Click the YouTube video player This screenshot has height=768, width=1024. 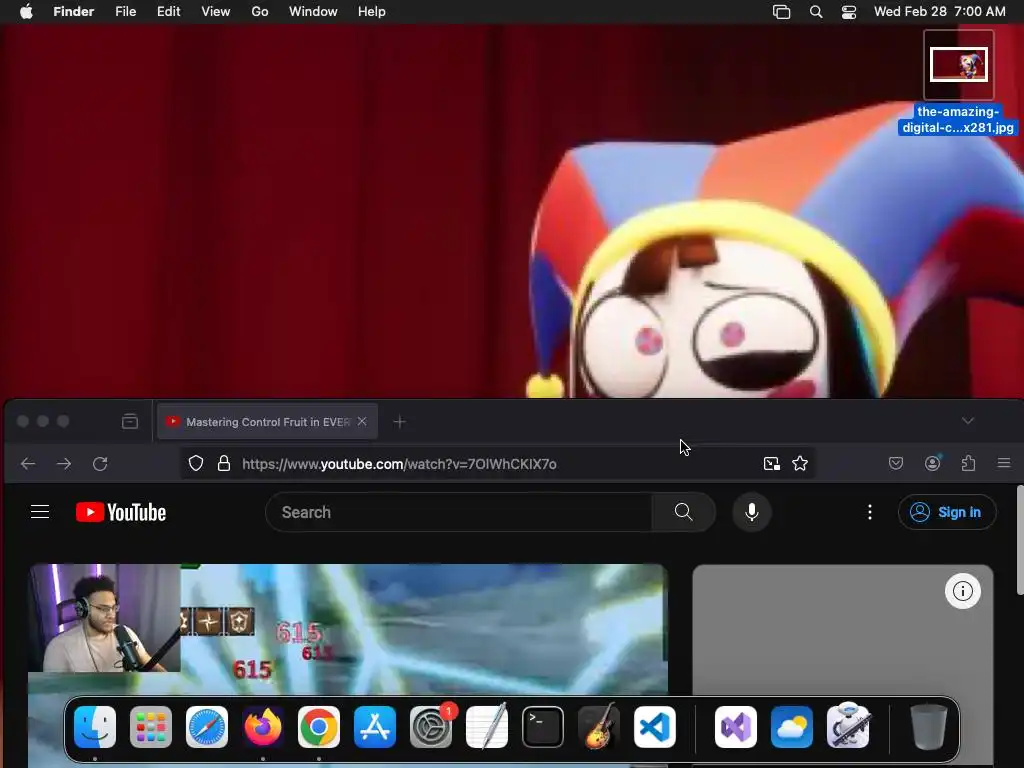click(348, 630)
